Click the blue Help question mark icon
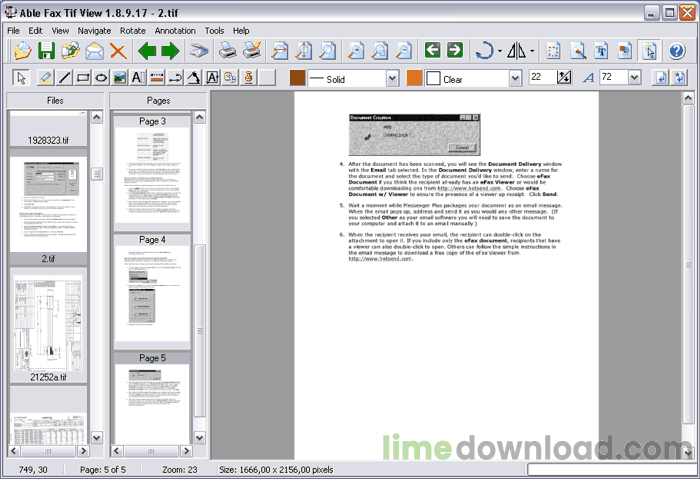This screenshot has width=700, height=479. pos(677,50)
